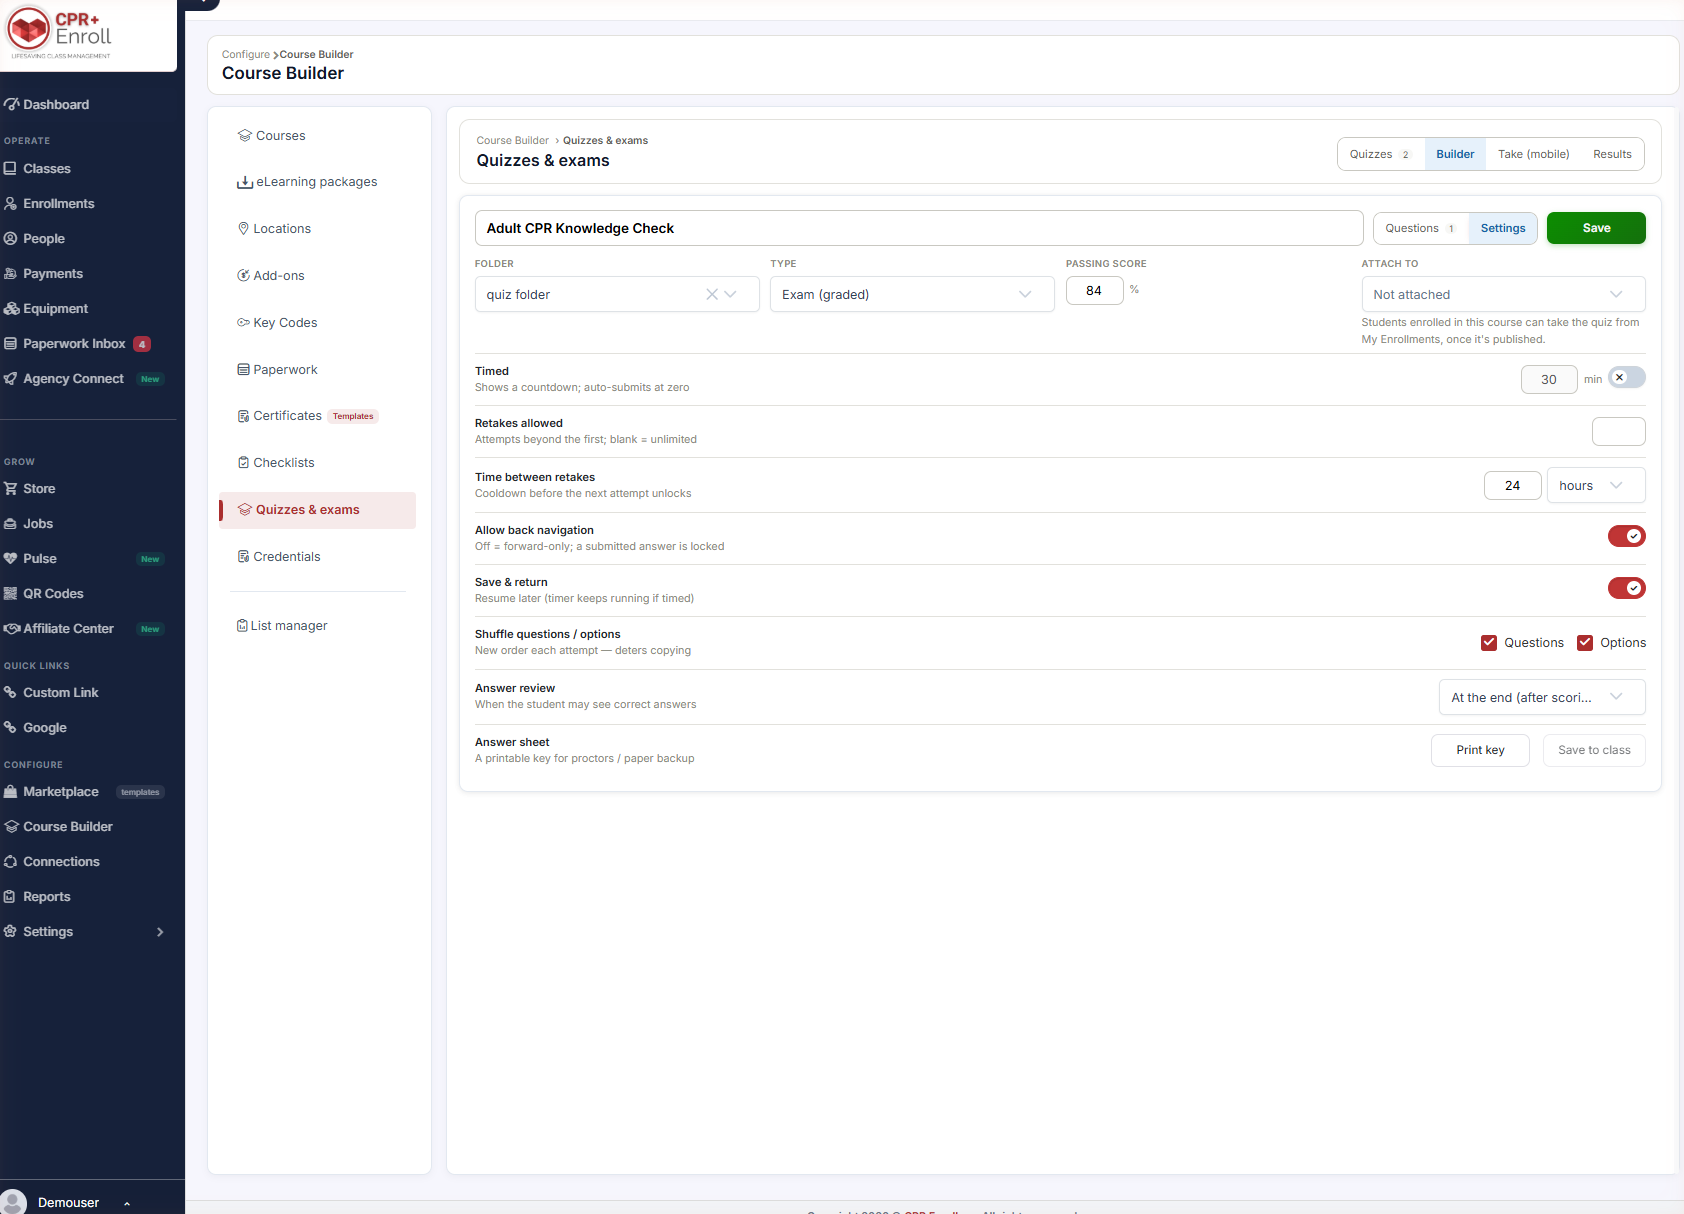Image resolution: width=1684 pixels, height=1214 pixels.
Task: Uncheck the shuffle Options checkbox
Action: click(1585, 643)
